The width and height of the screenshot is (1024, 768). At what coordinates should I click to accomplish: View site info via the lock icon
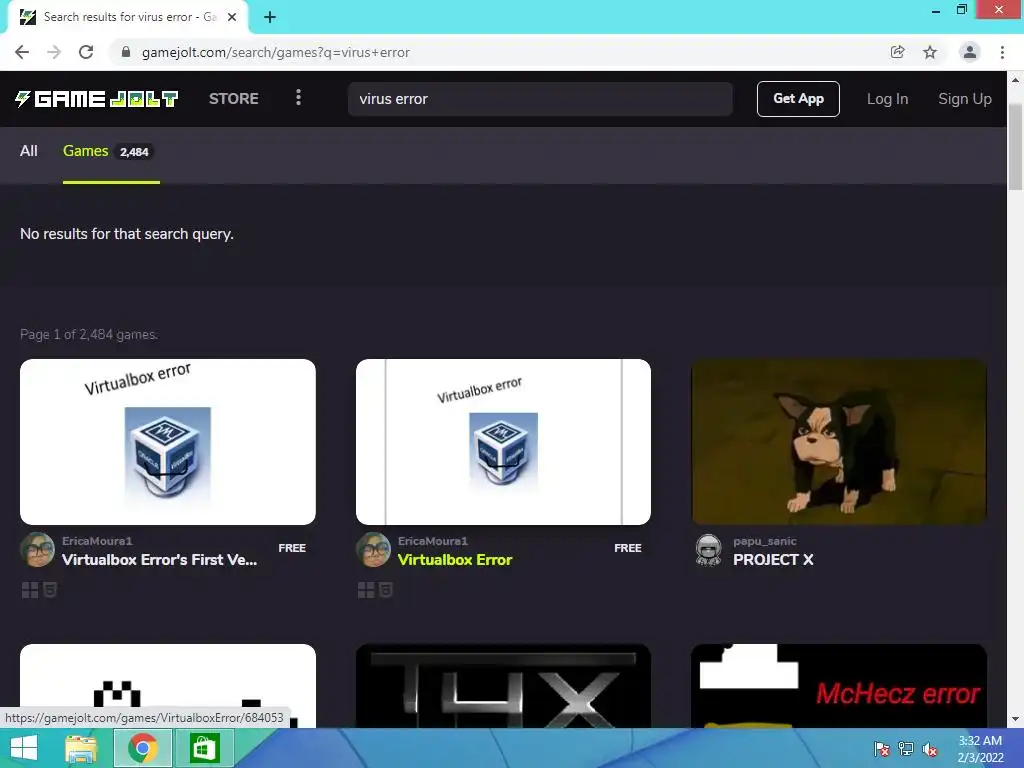pyautogui.click(x=125, y=52)
